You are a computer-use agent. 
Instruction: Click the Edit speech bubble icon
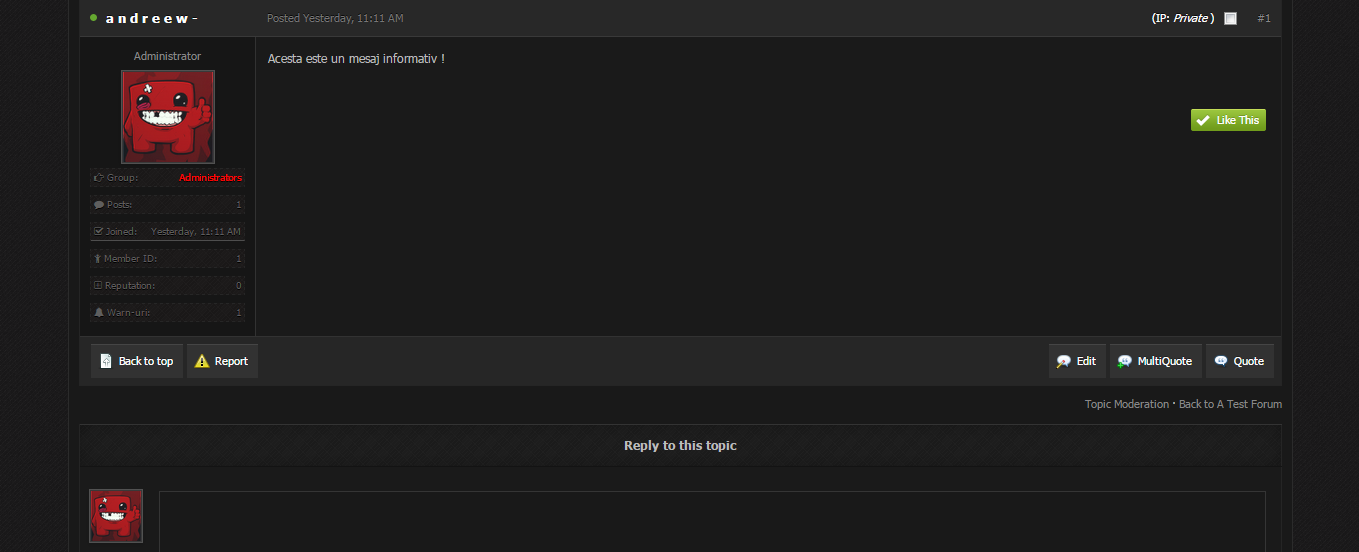tap(1064, 361)
